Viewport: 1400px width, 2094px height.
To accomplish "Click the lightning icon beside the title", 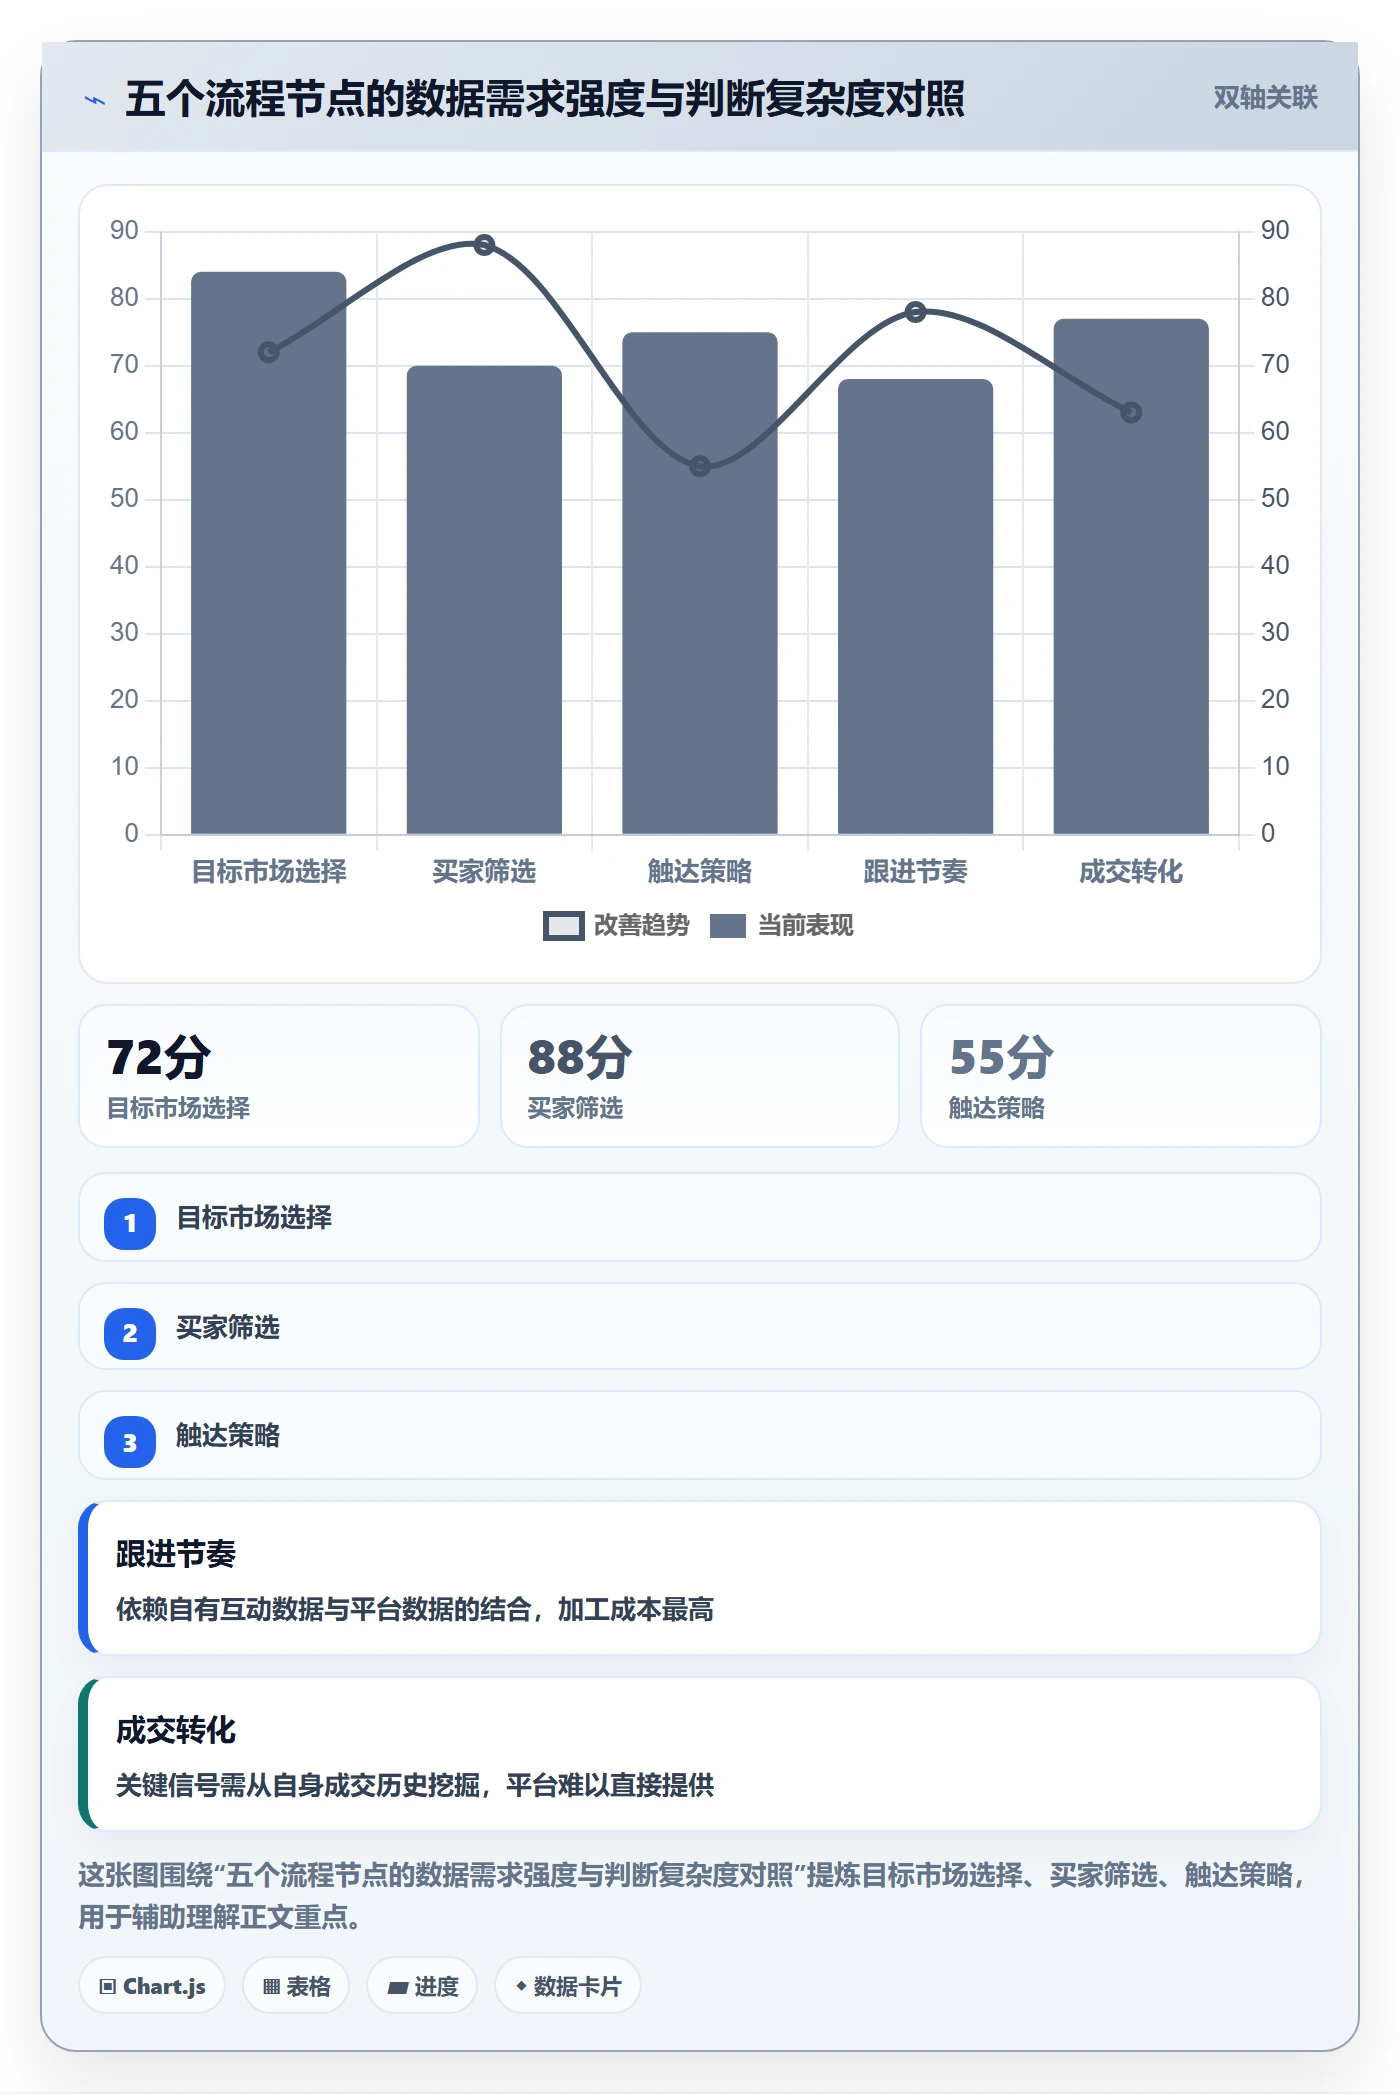I will (95, 100).
